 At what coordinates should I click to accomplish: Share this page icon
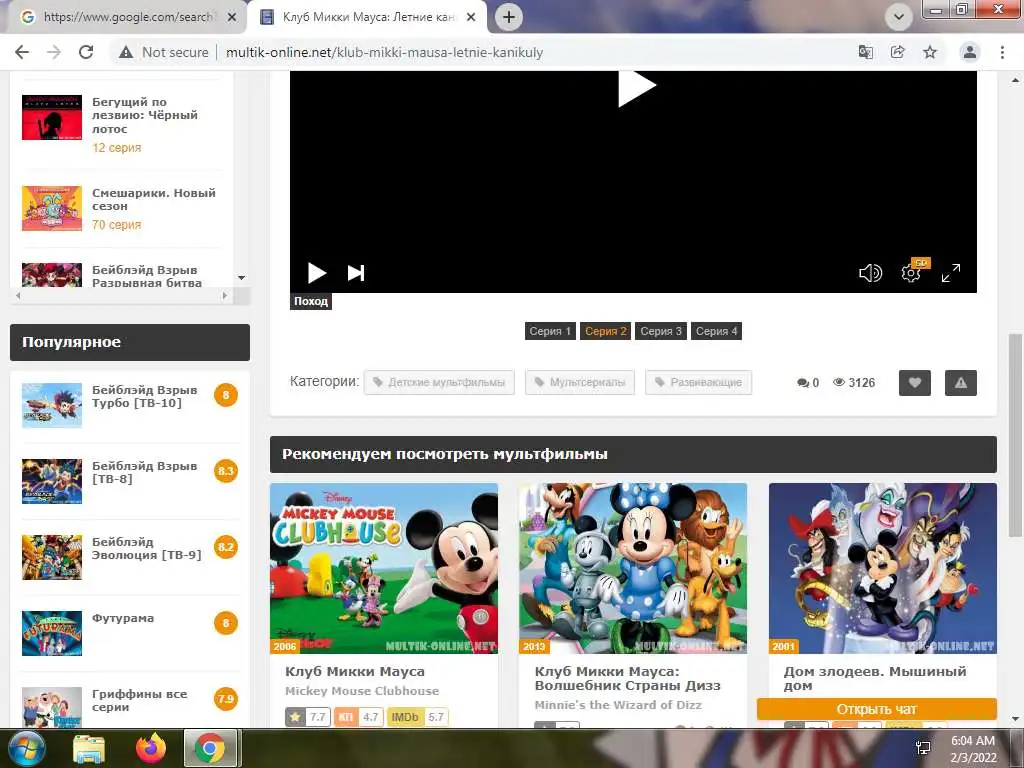pyautogui.click(x=898, y=52)
